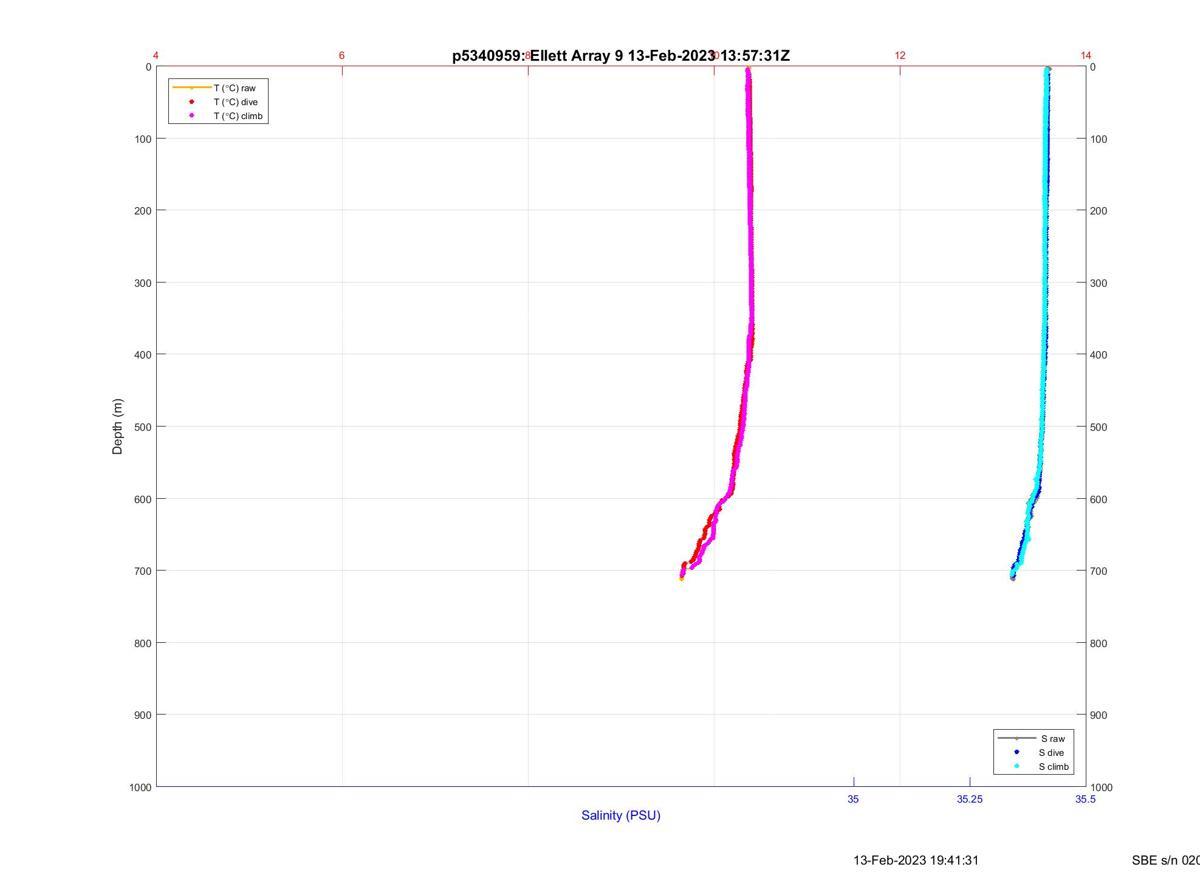Click the dark blue marker for S dive legend

coord(1016,752)
